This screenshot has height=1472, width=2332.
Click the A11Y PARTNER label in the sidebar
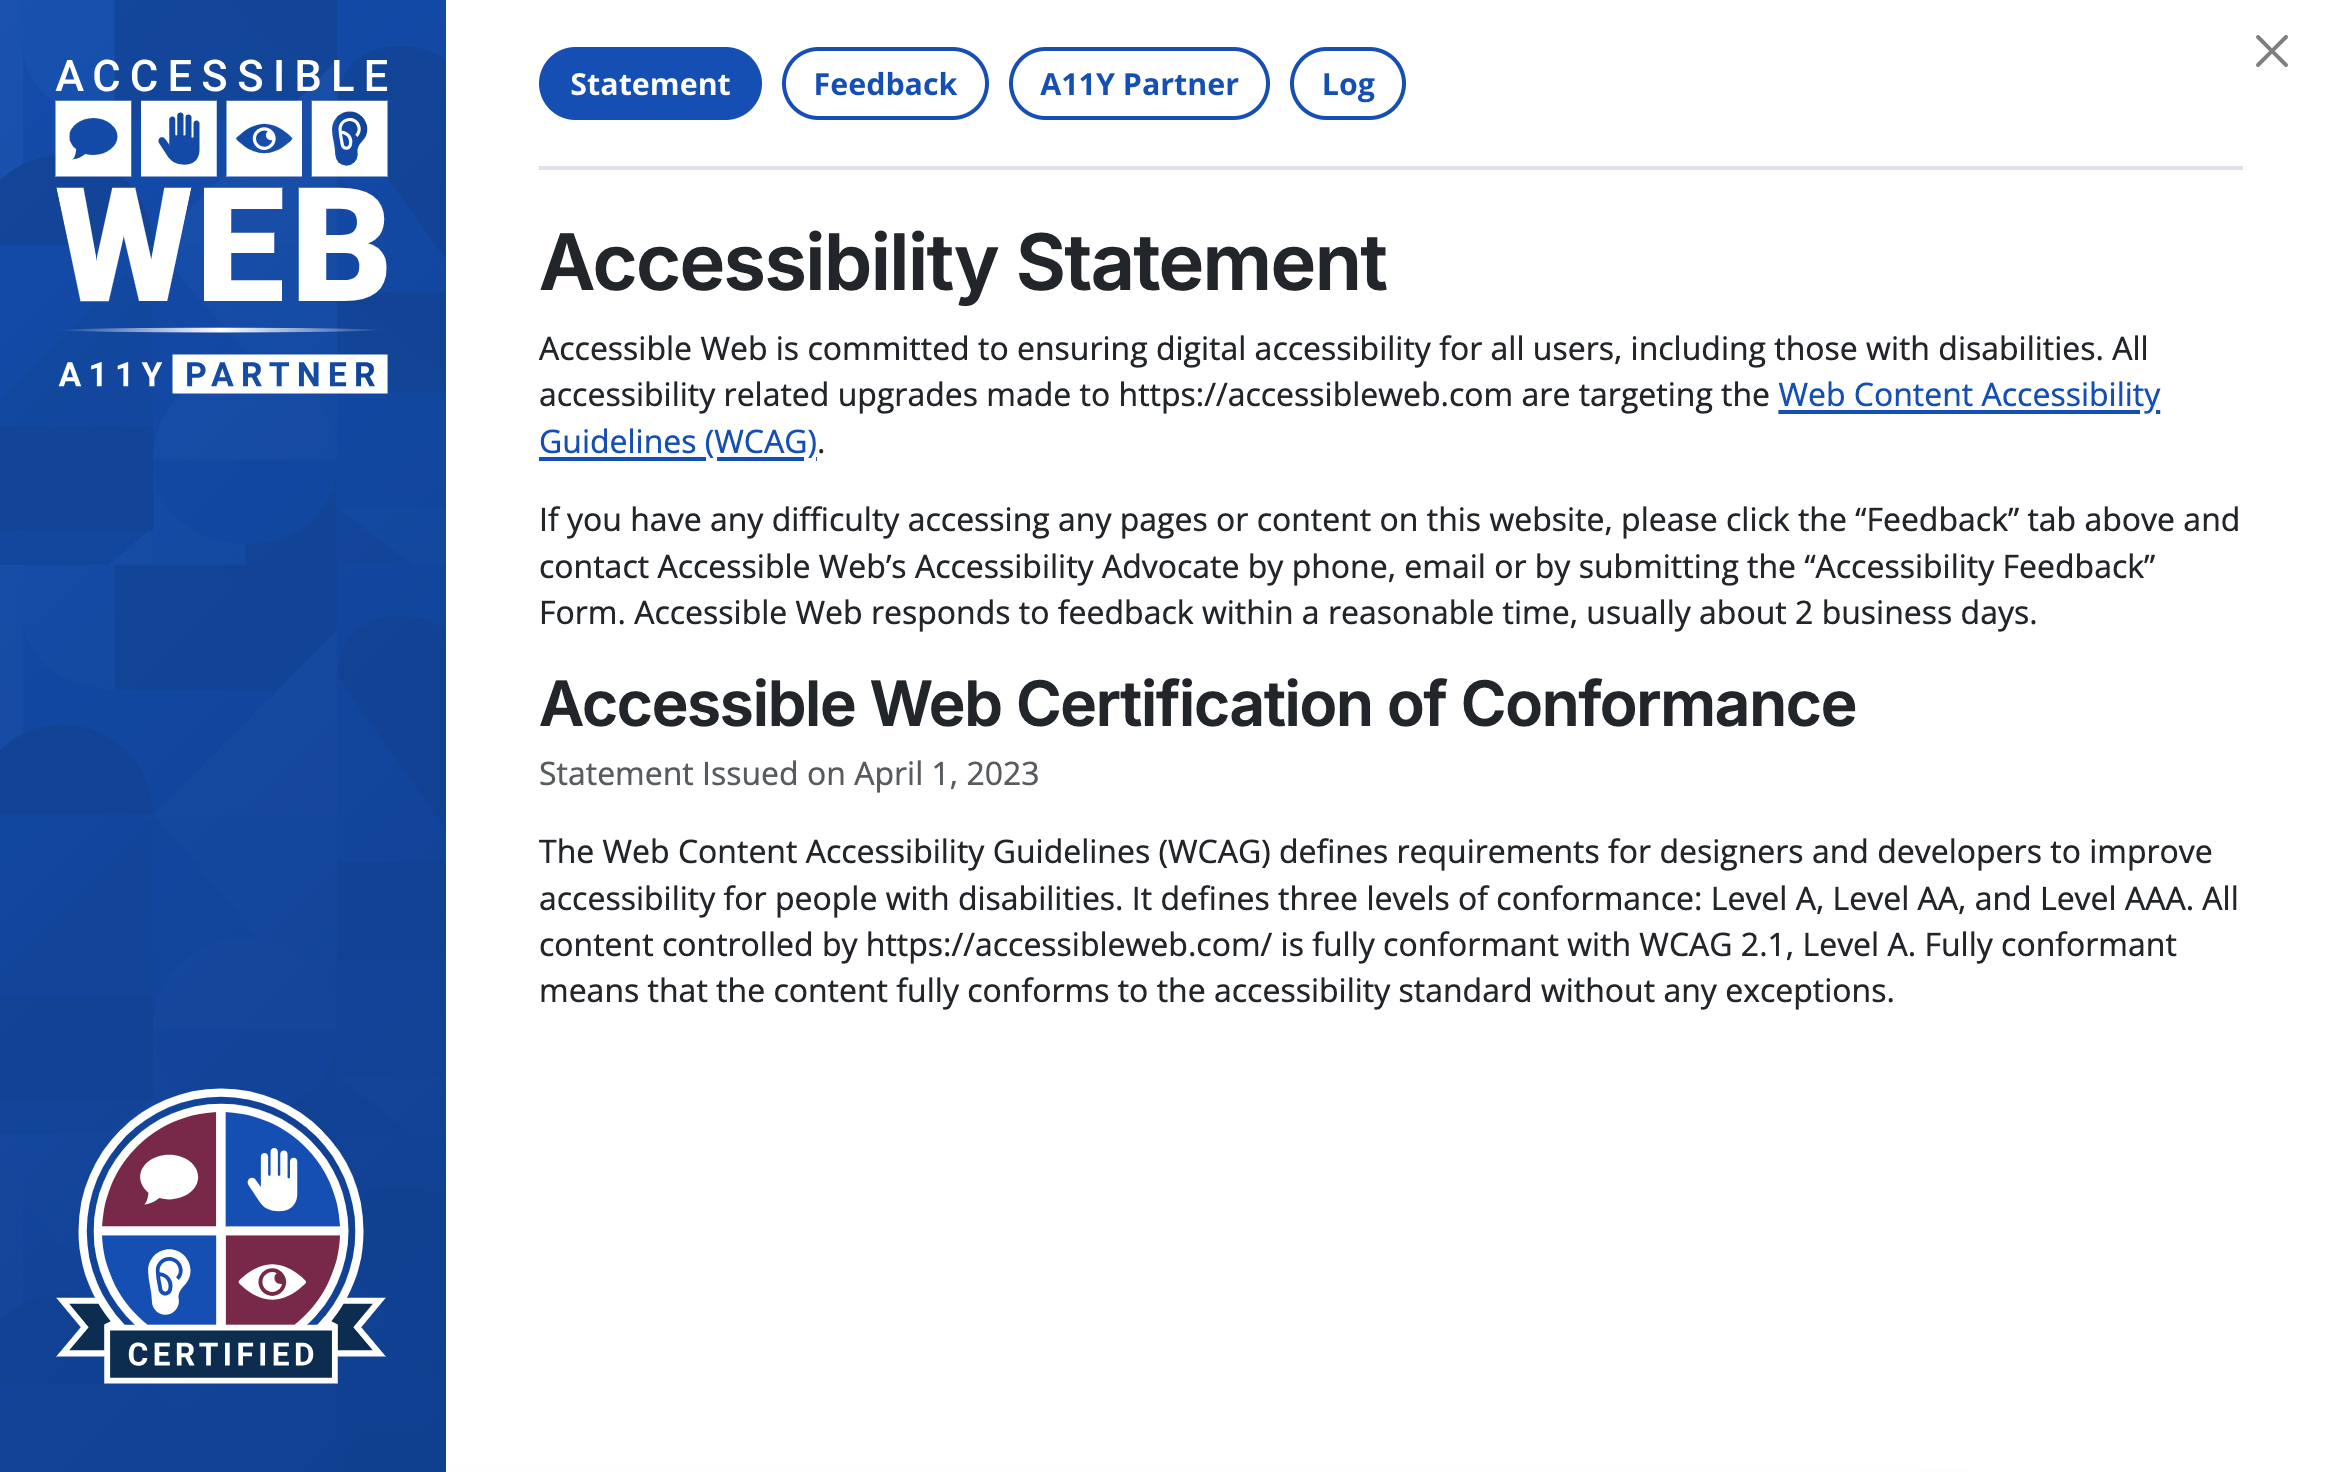tap(222, 374)
